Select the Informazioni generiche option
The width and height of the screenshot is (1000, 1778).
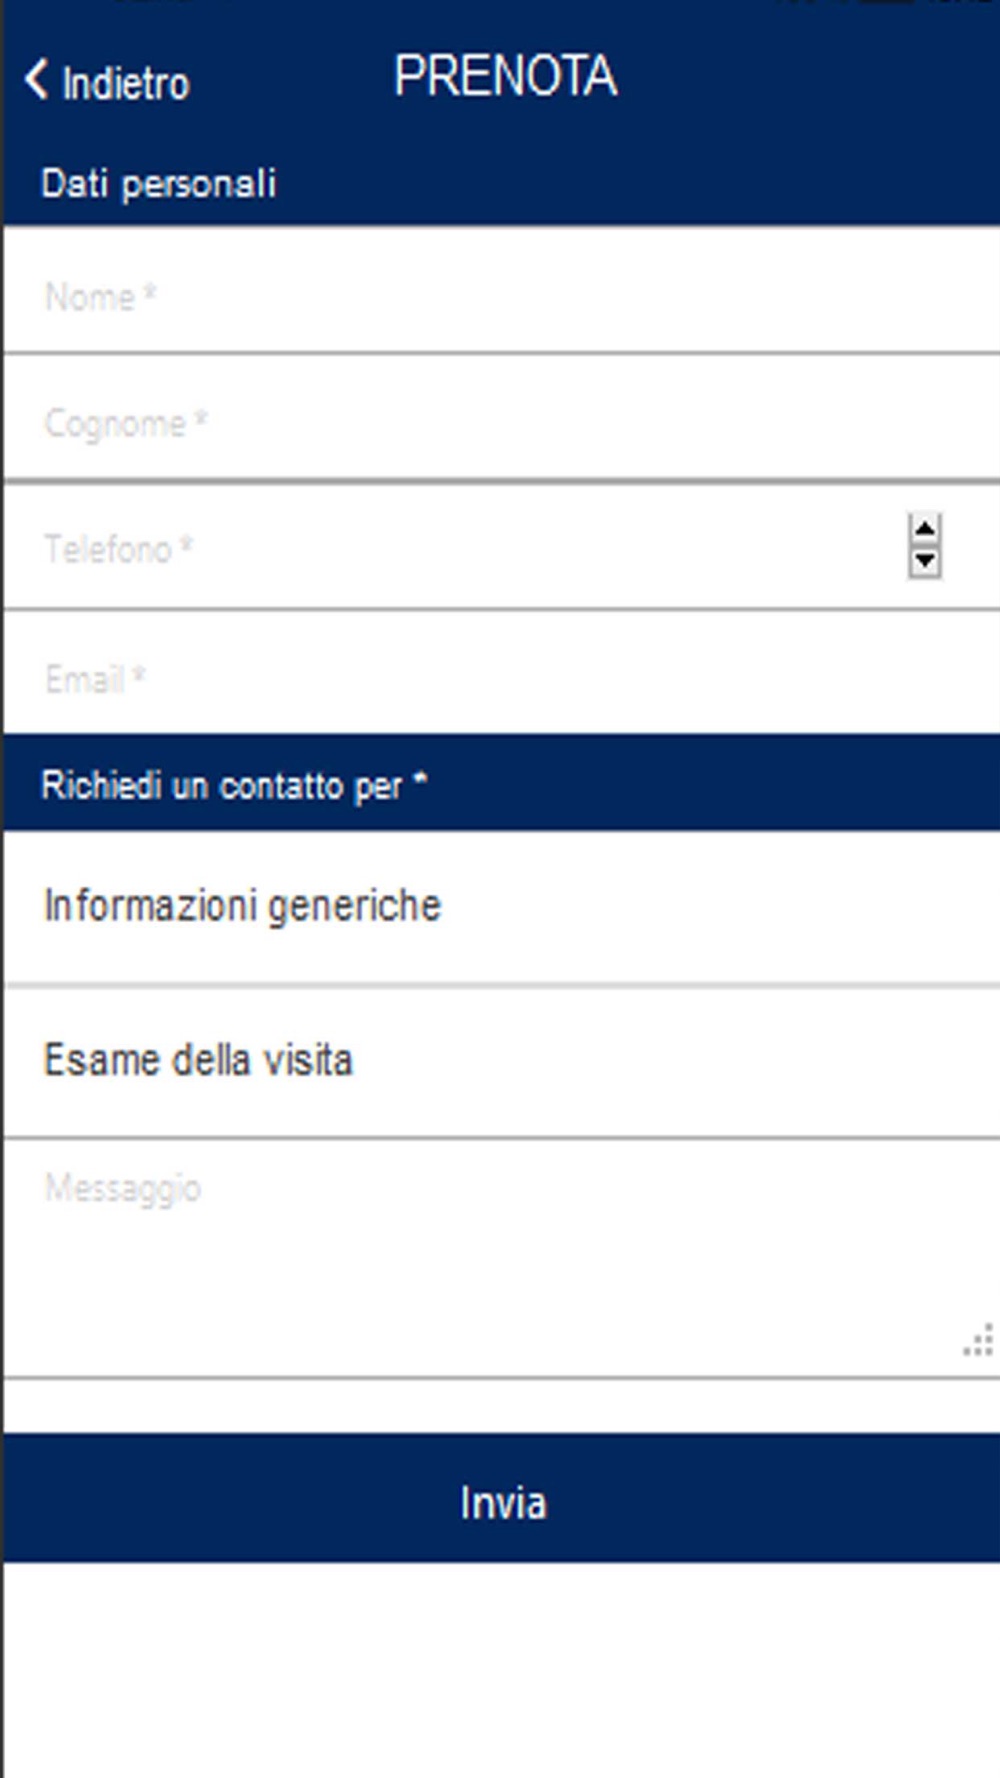(242, 906)
